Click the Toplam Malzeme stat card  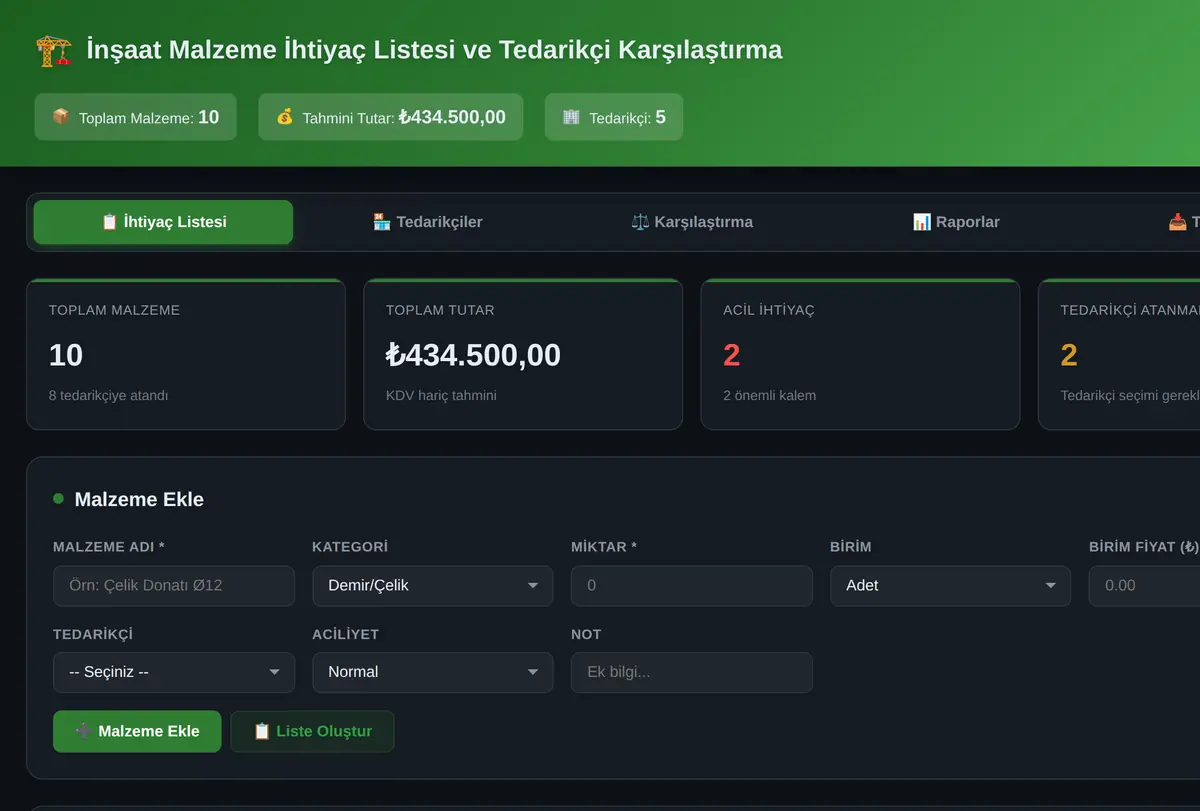click(186, 354)
